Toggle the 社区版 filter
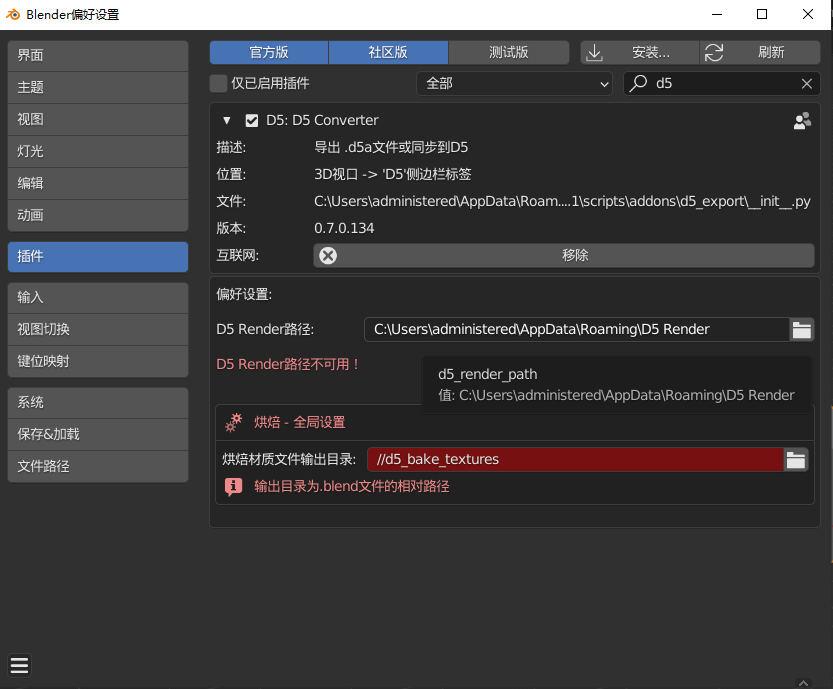The height and width of the screenshot is (689, 833). coord(388,53)
